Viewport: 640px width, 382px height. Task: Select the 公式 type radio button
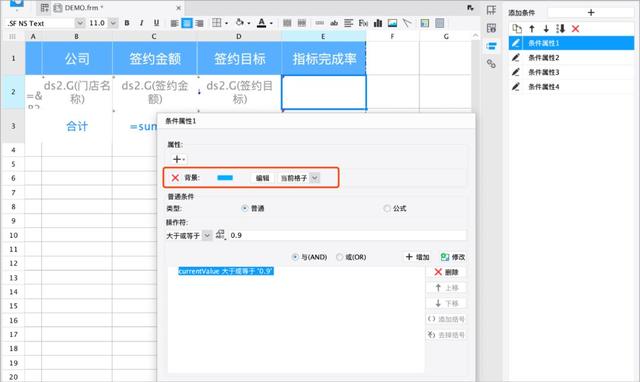click(x=387, y=209)
